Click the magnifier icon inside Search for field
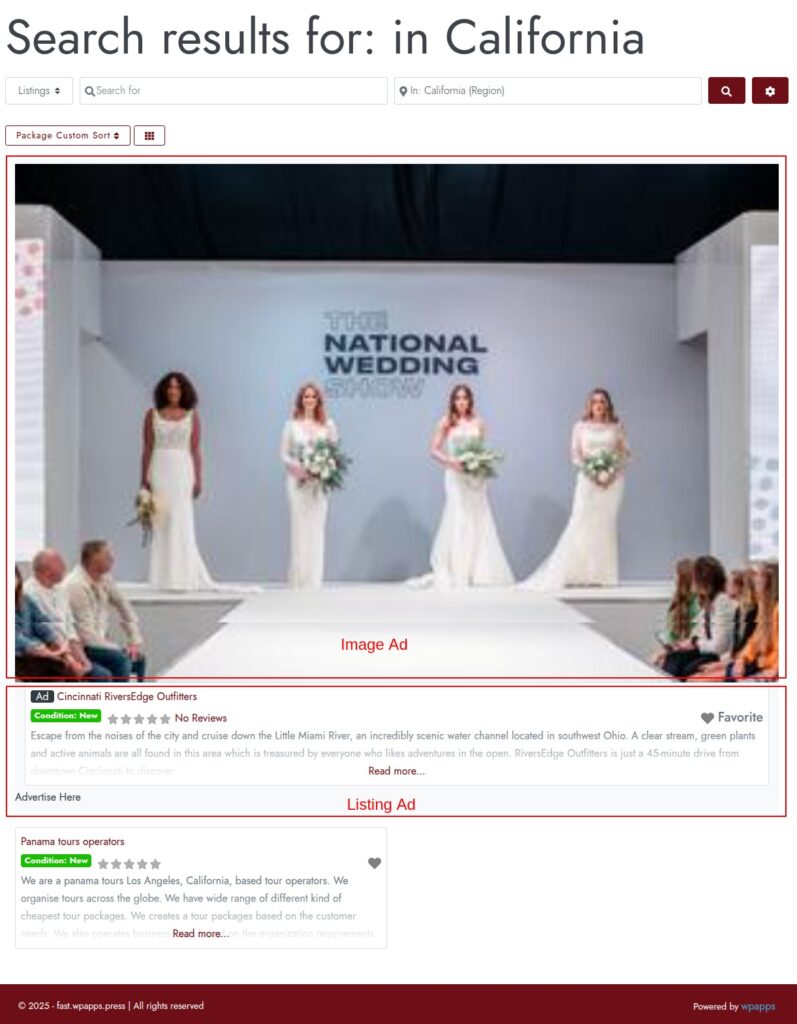Image resolution: width=797 pixels, height=1024 pixels. 89,91
